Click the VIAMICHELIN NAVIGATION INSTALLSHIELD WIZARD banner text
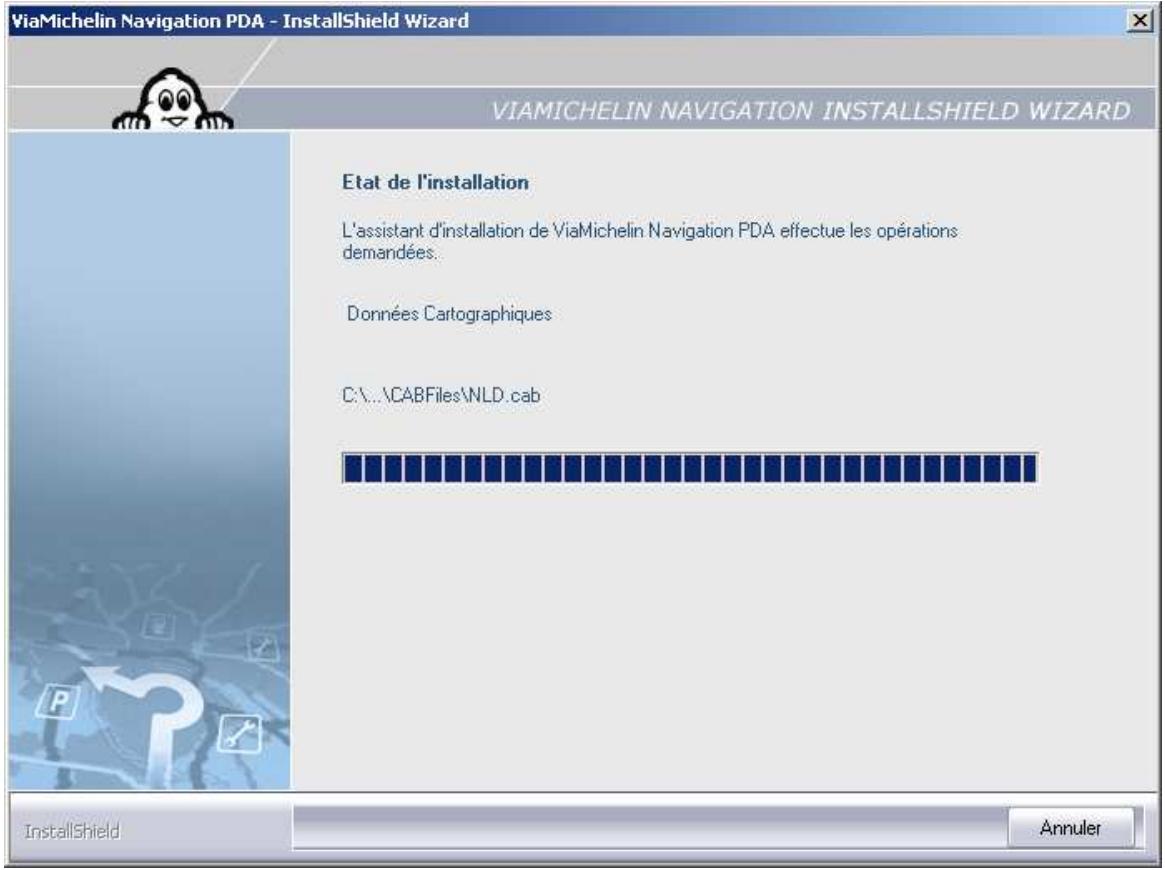The height and width of the screenshot is (870, 1165). coord(811,111)
